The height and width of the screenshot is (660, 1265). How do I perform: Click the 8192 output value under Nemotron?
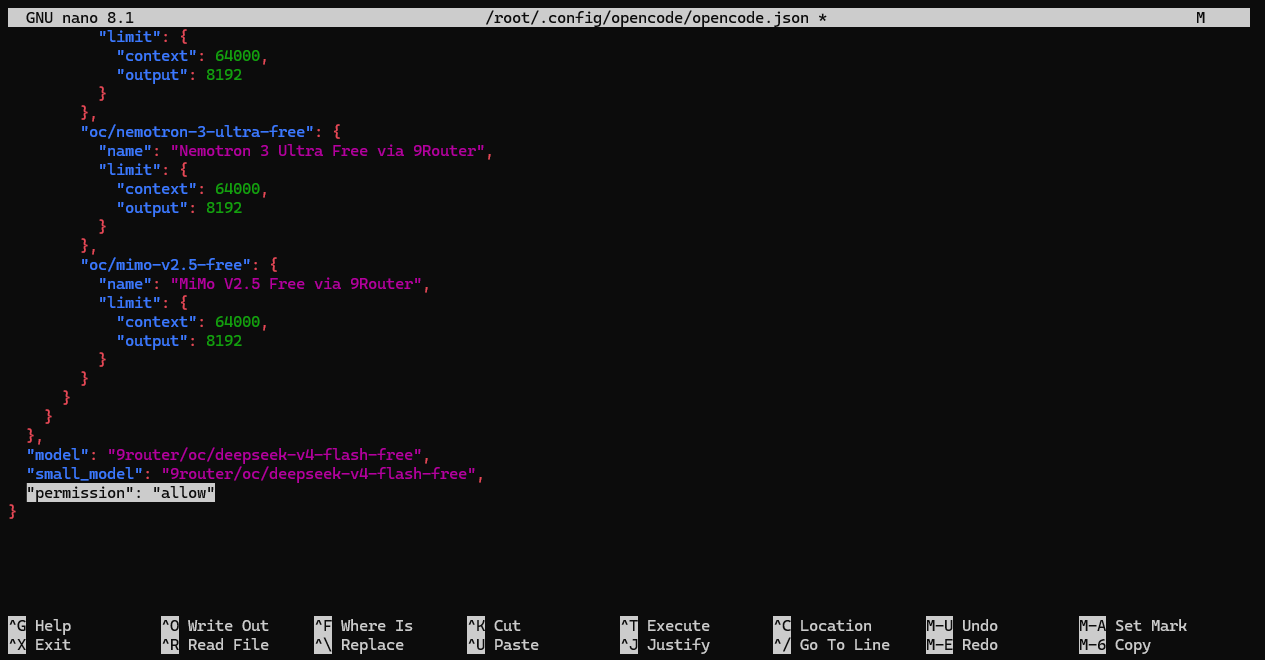(224, 208)
